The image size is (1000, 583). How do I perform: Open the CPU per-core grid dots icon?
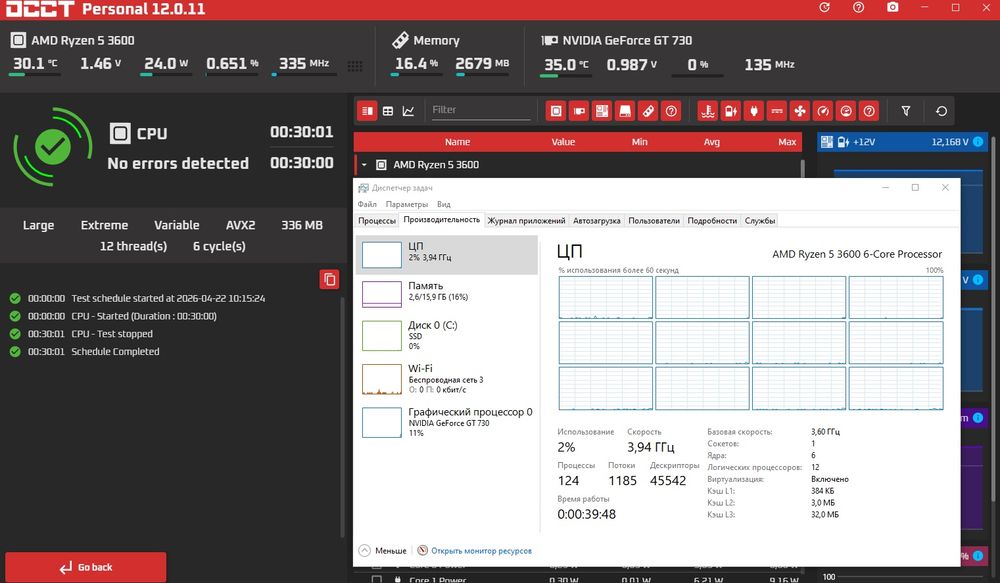point(355,66)
